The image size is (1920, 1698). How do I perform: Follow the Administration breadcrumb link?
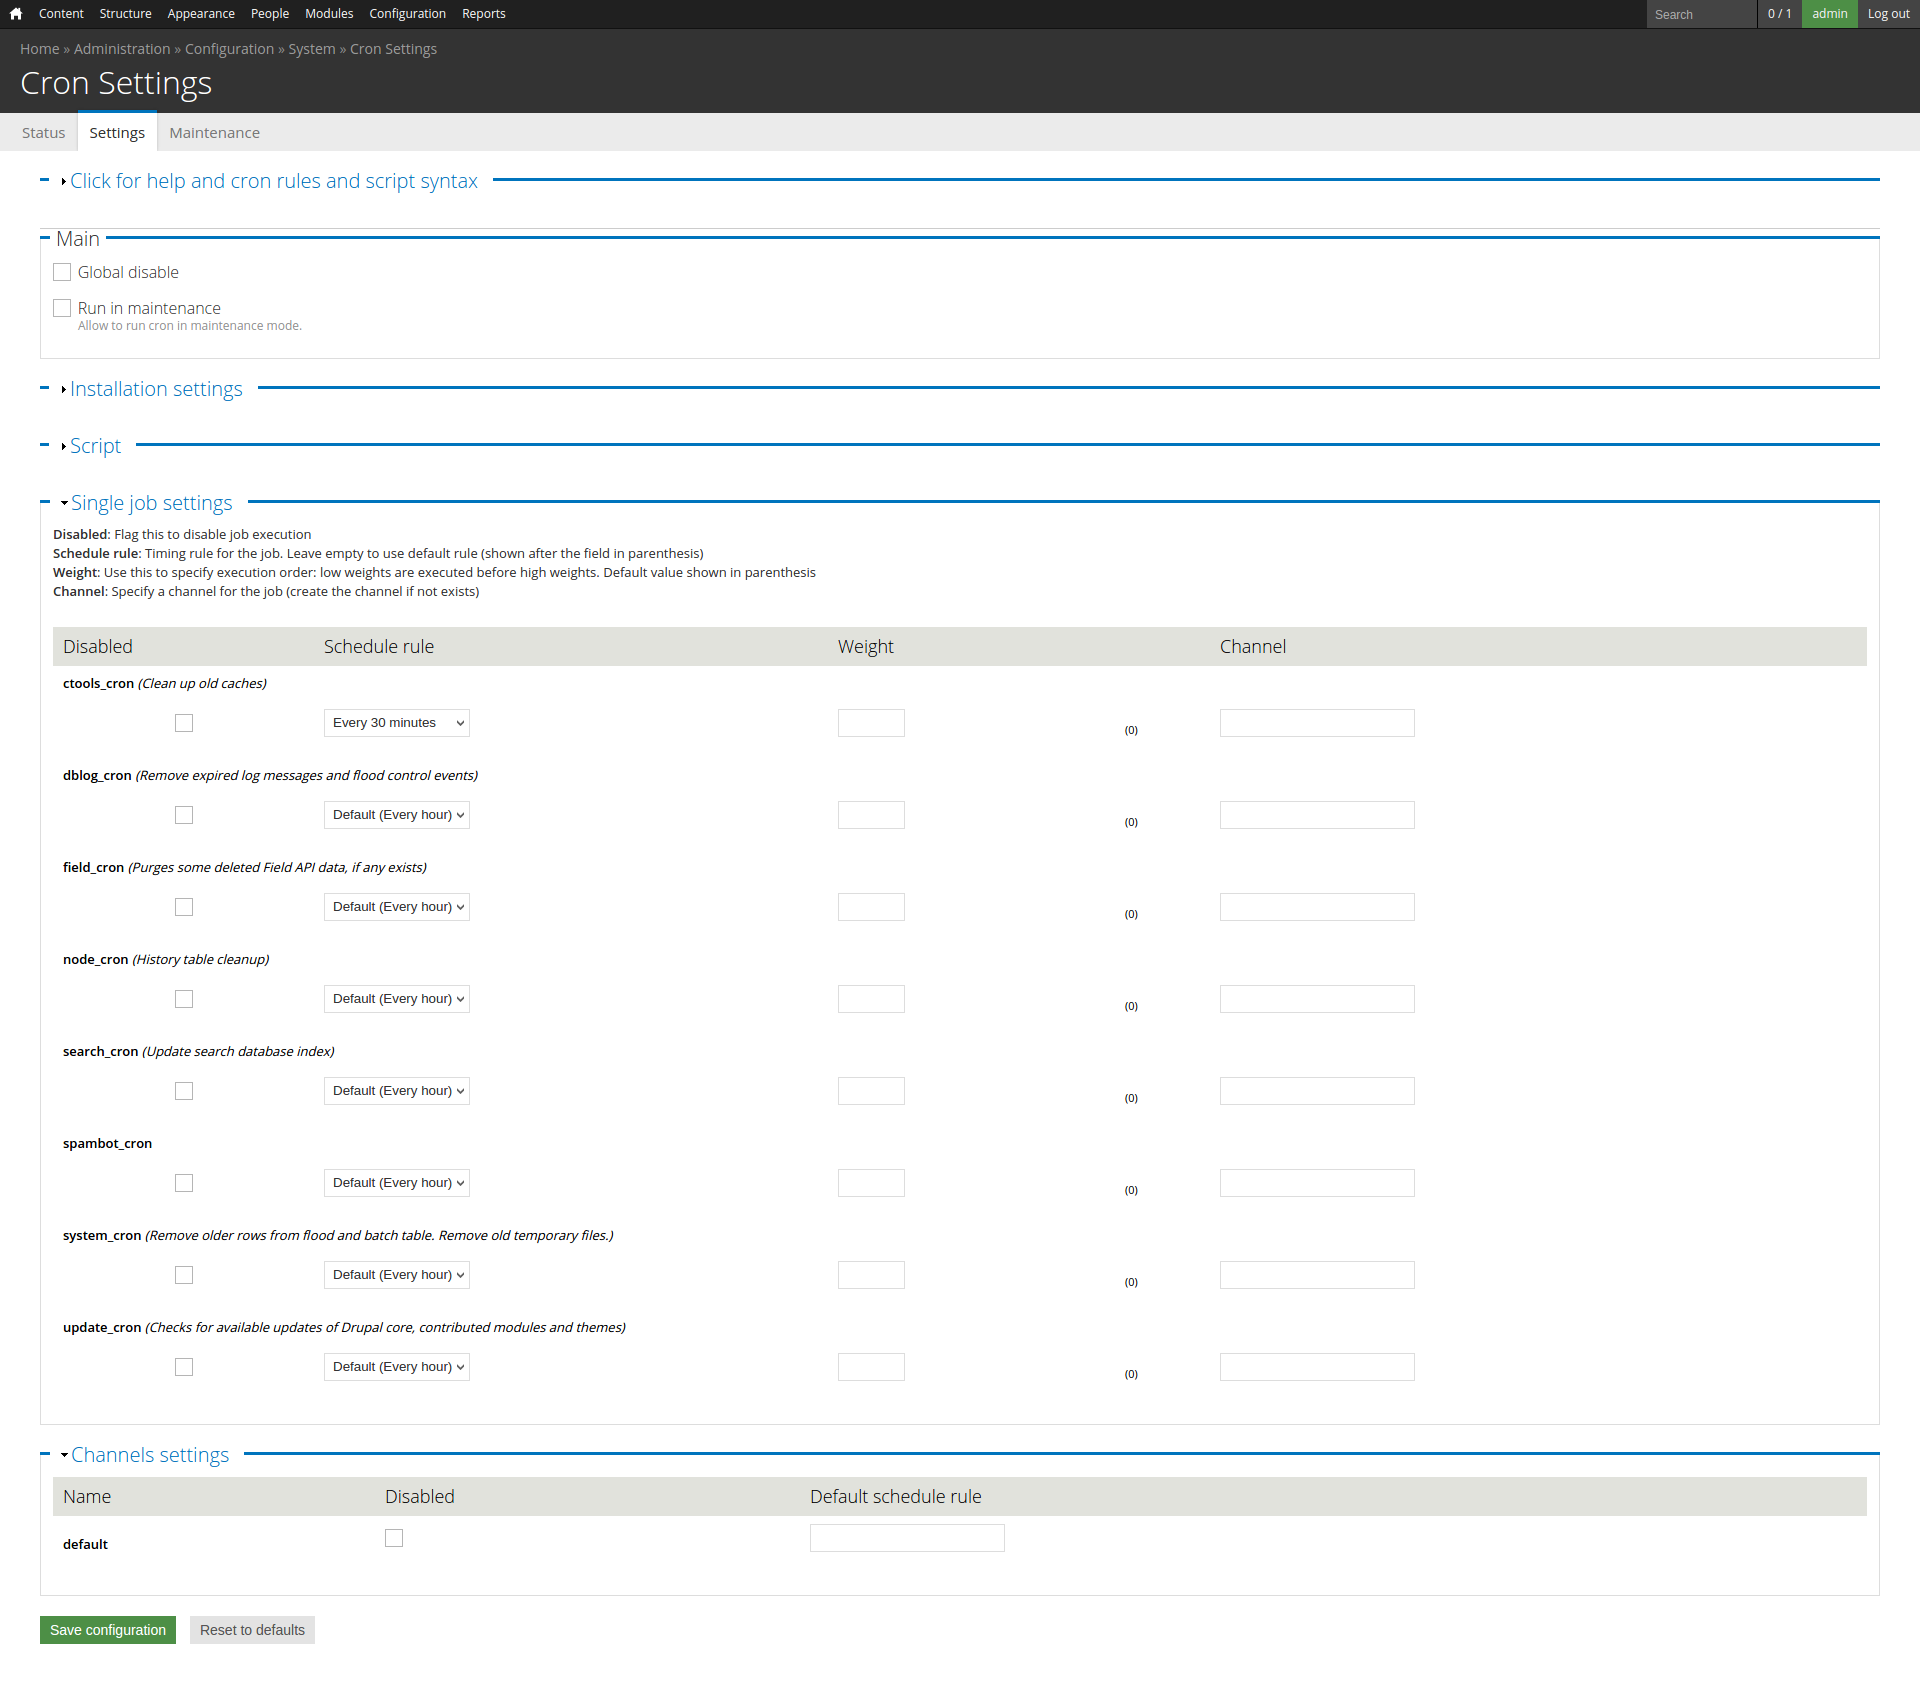[122, 49]
